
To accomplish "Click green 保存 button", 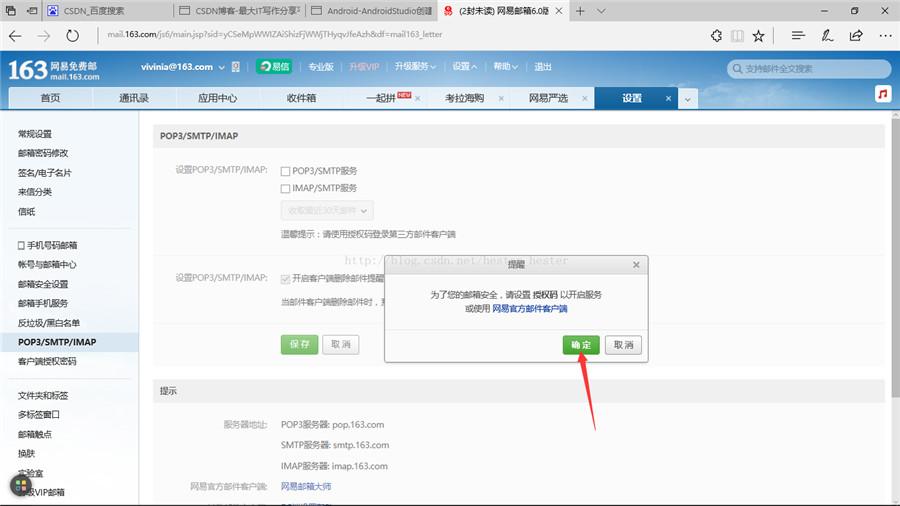I will [300, 344].
